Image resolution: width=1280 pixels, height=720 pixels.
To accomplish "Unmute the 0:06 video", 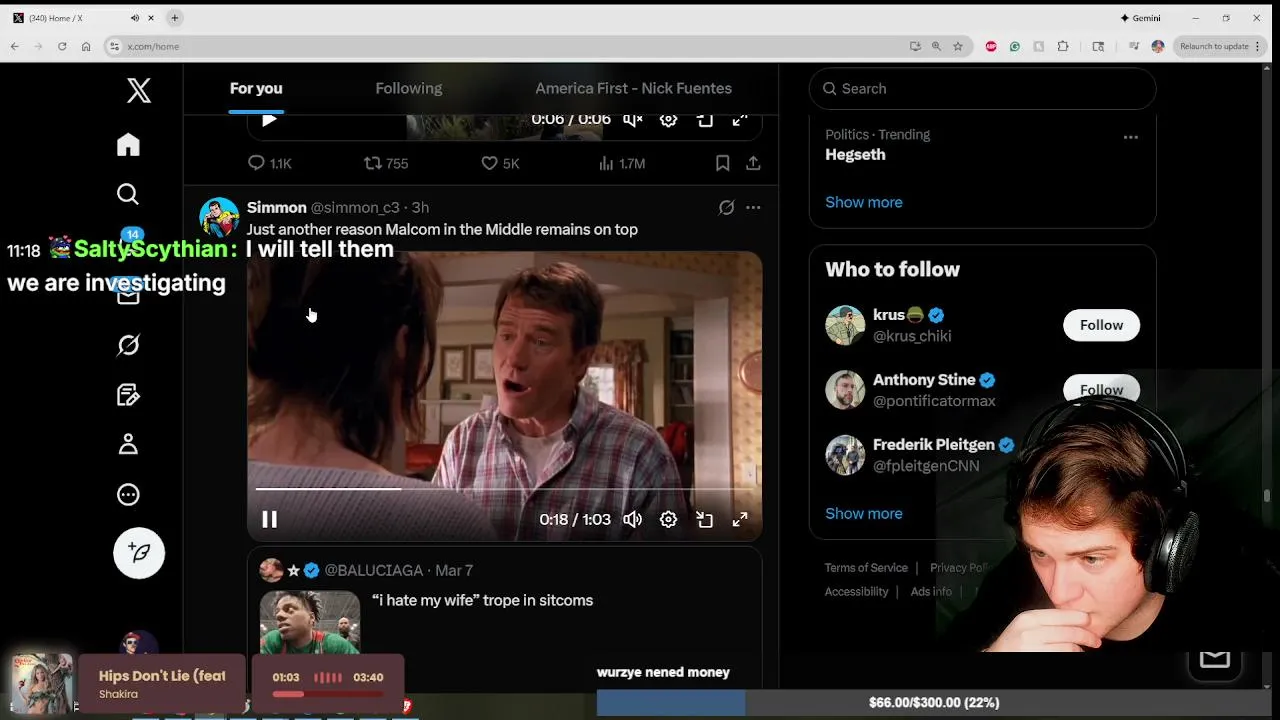I will (633, 119).
